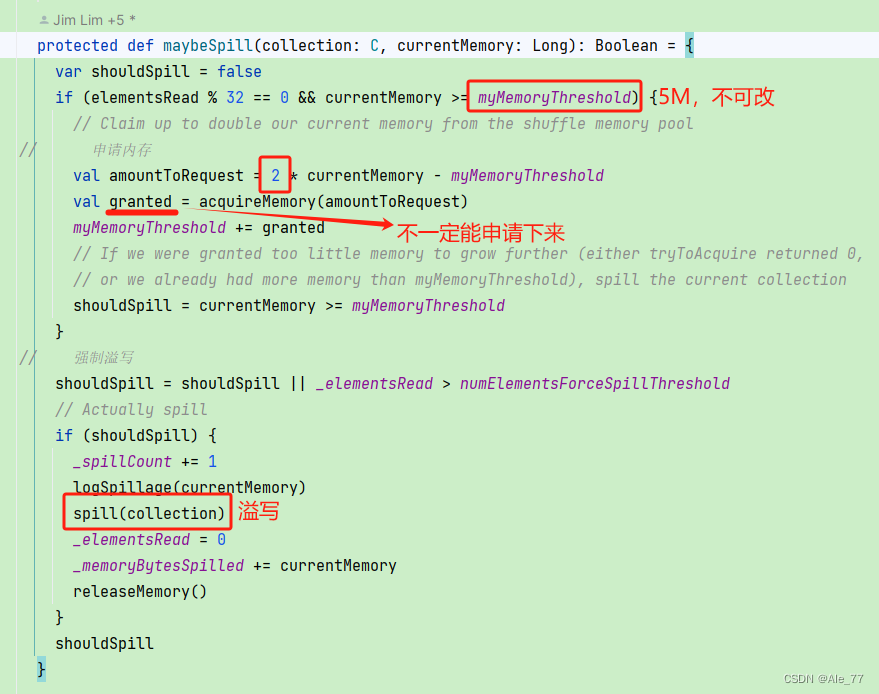Click the final shouldSpill return expression

click(x=104, y=644)
